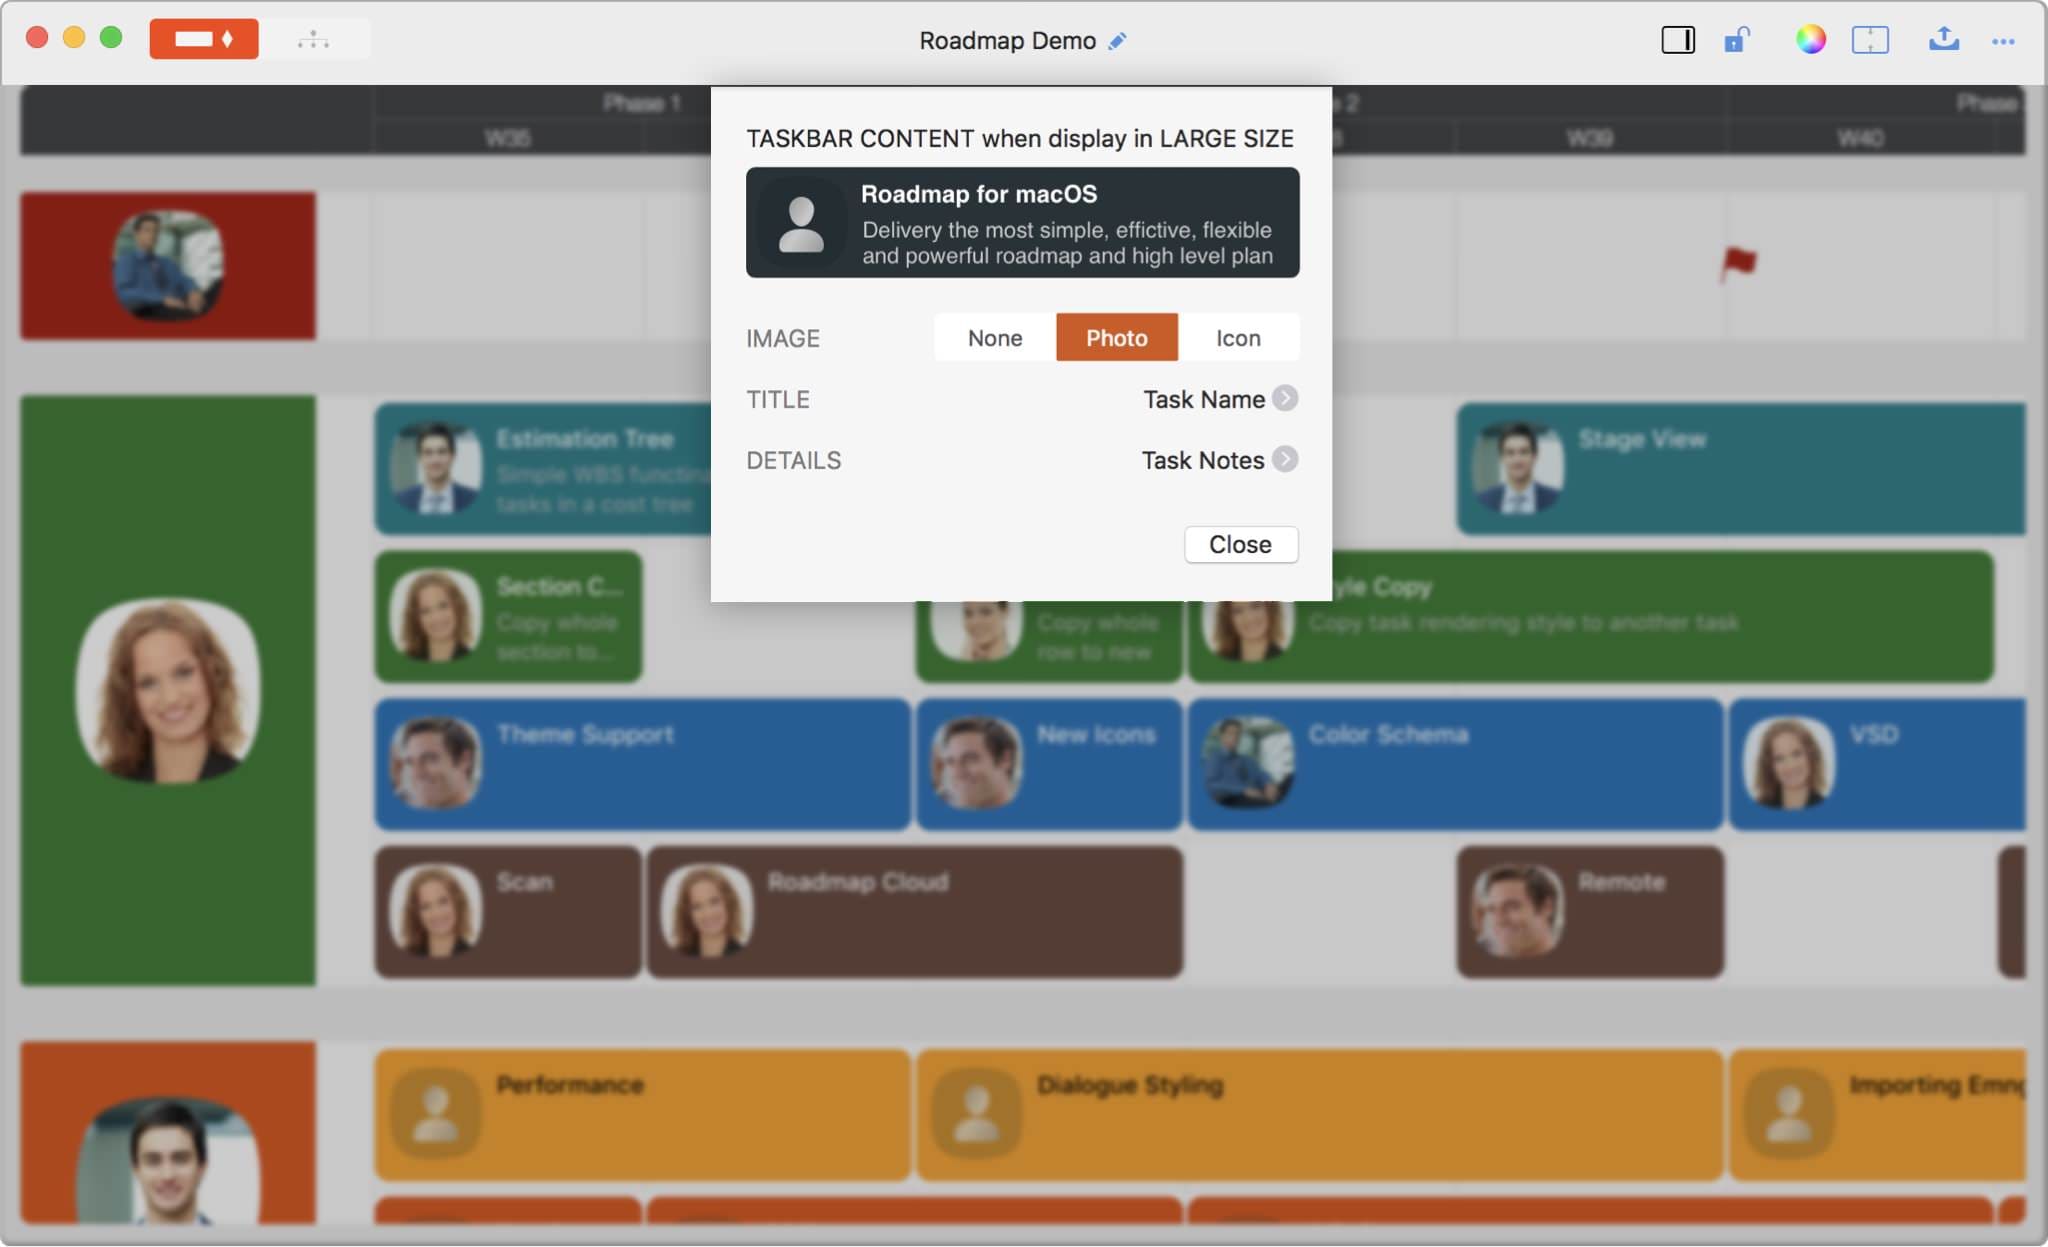The image size is (2048, 1247).
Task: Switch to the hierarchy tree view
Action: click(313, 40)
